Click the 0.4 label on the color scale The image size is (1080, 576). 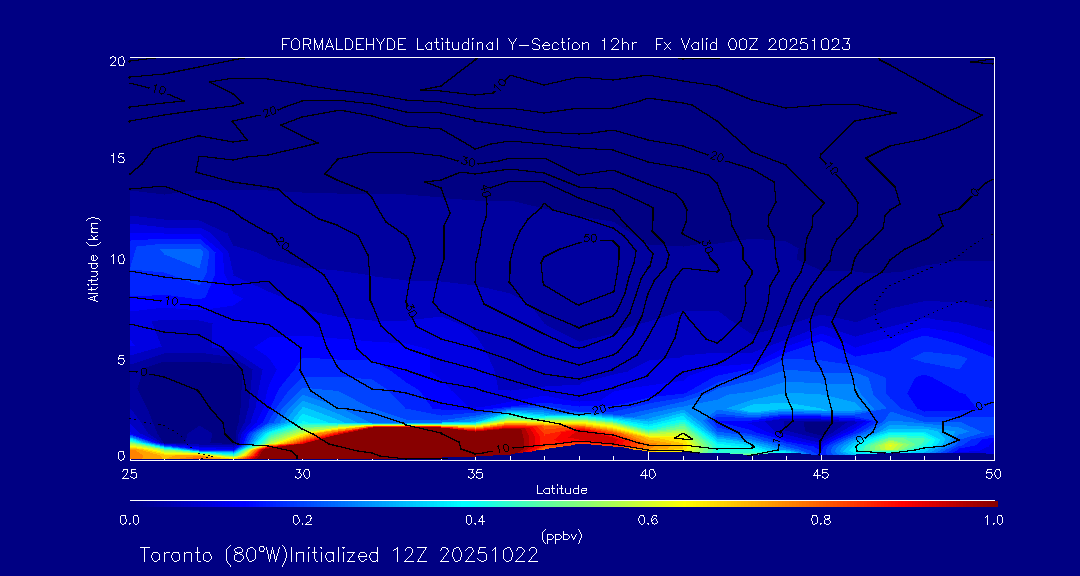[x=475, y=520]
